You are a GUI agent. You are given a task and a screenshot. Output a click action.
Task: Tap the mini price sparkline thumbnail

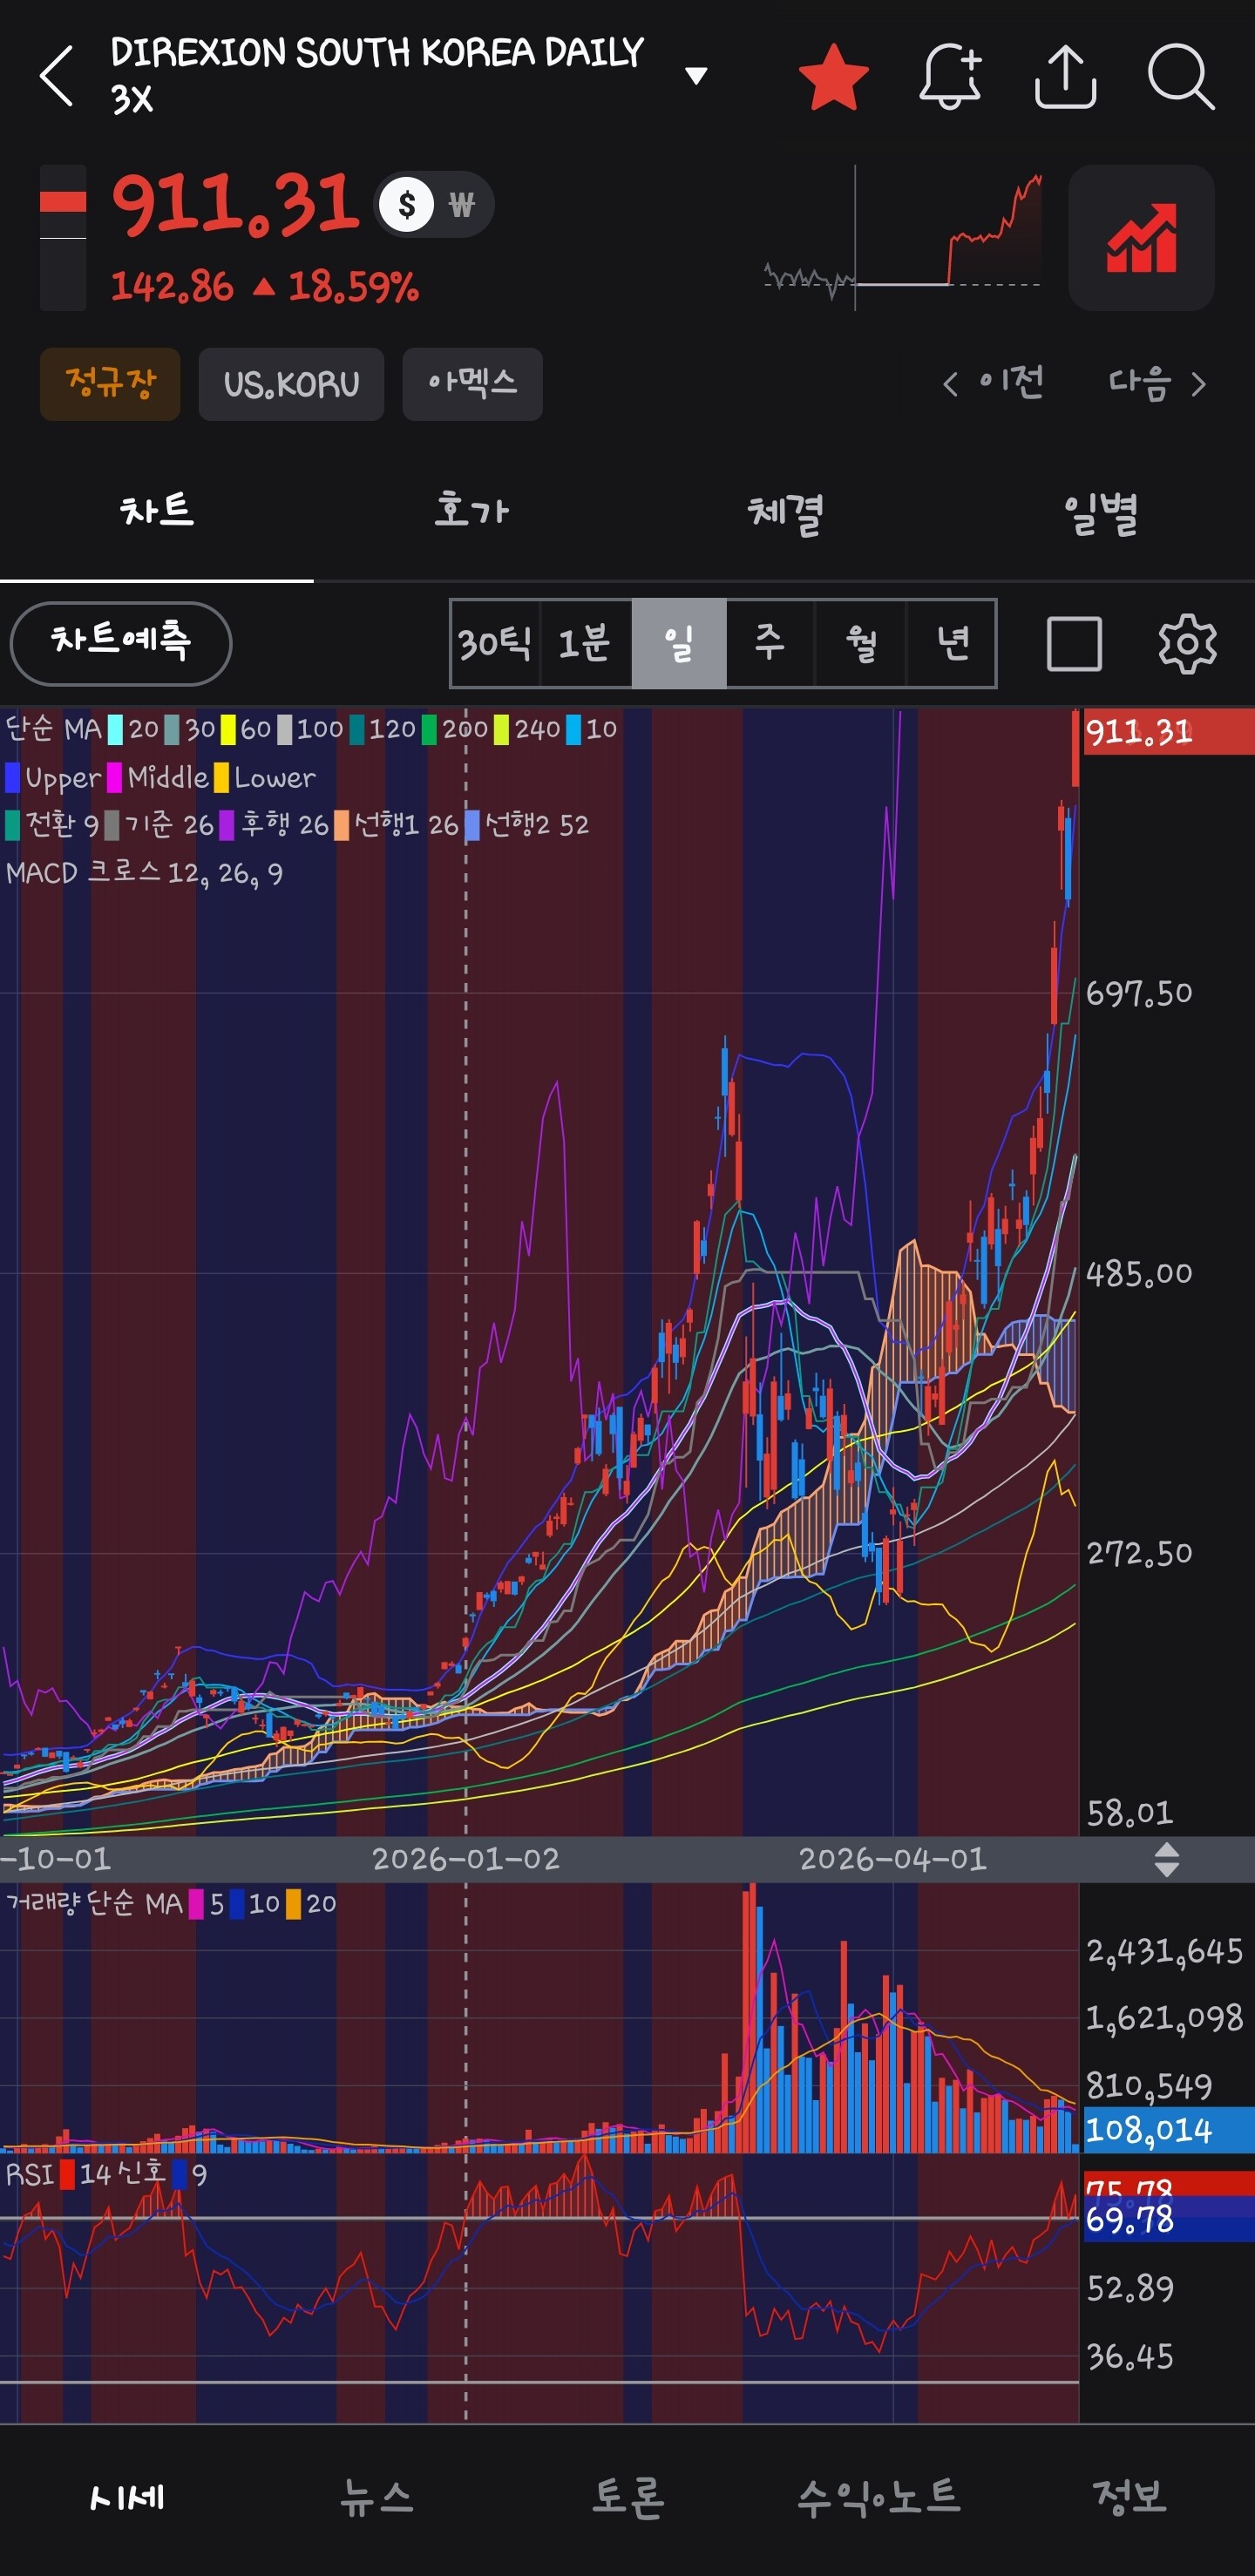point(902,238)
